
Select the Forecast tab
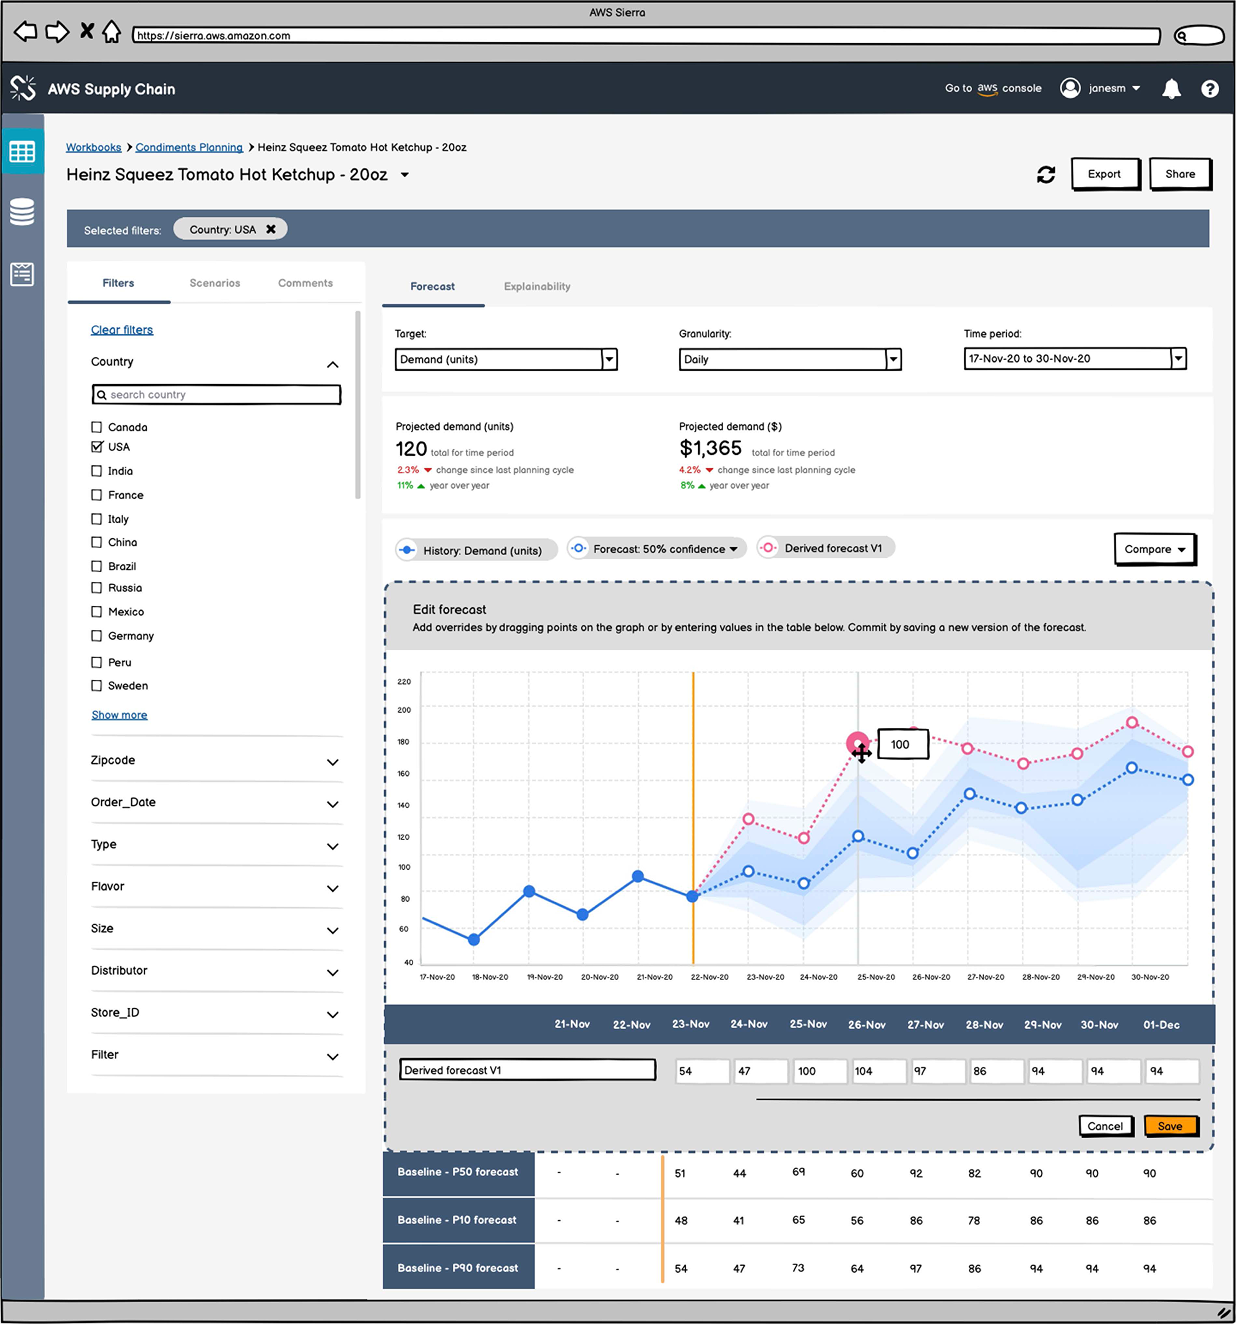point(432,287)
